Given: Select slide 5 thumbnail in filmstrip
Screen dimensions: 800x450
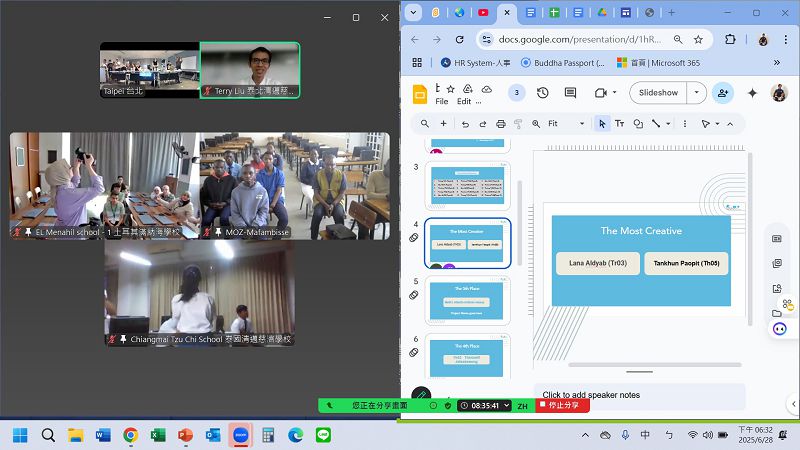Looking at the screenshot, I should coord(468,301).
